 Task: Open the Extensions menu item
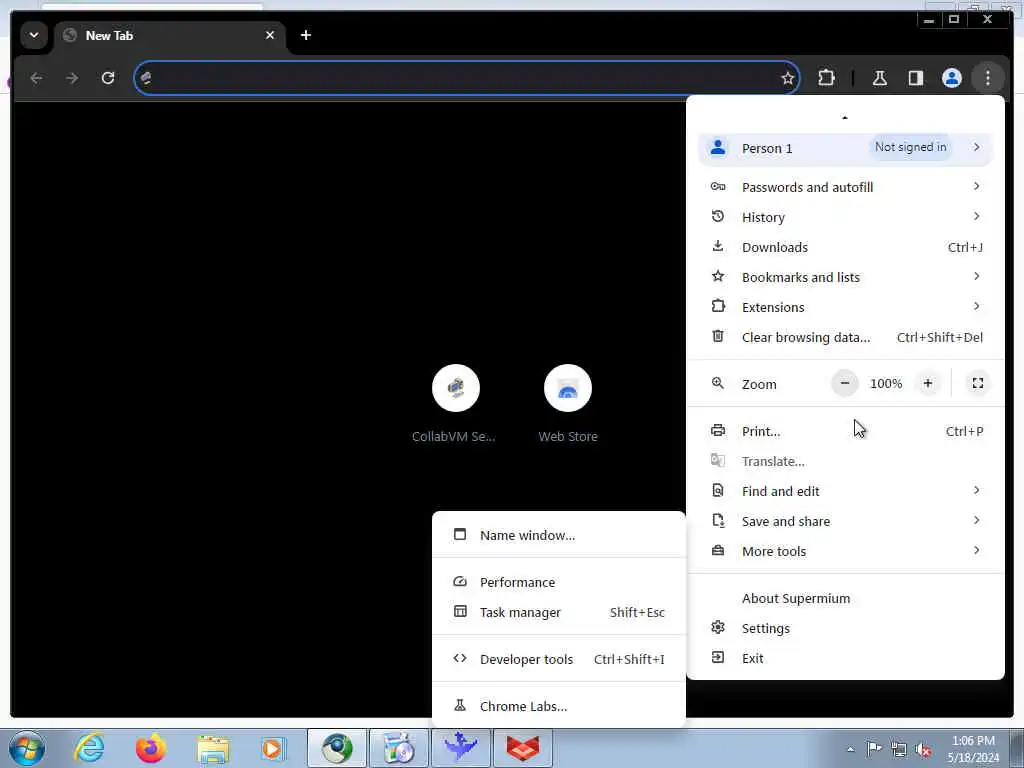(845, 308)
